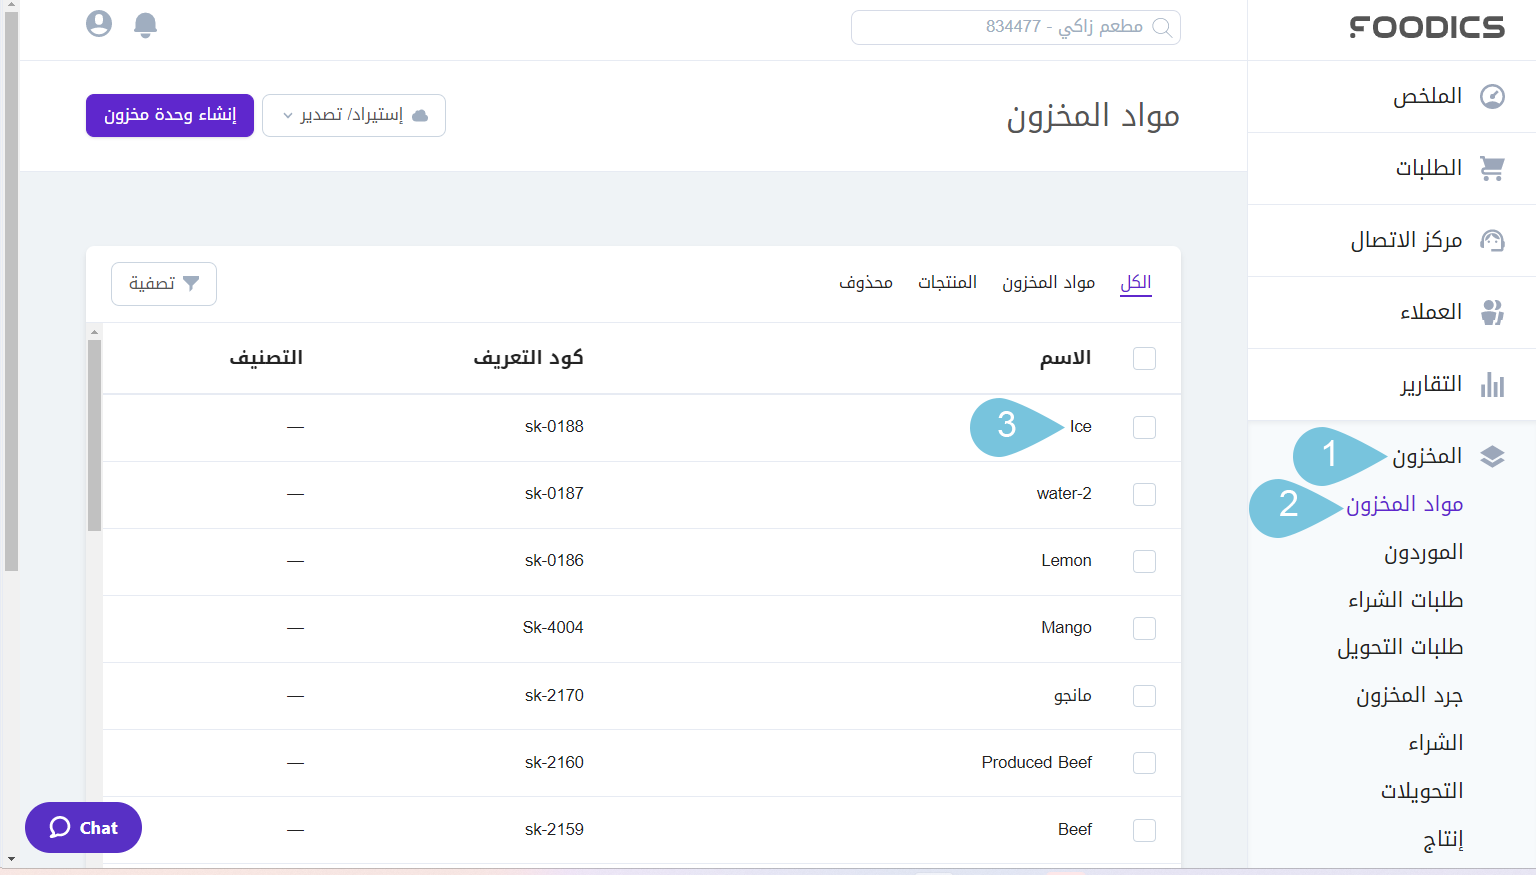
Task: Tick the checkbox for the Ice row
Action: [1144, 427]
